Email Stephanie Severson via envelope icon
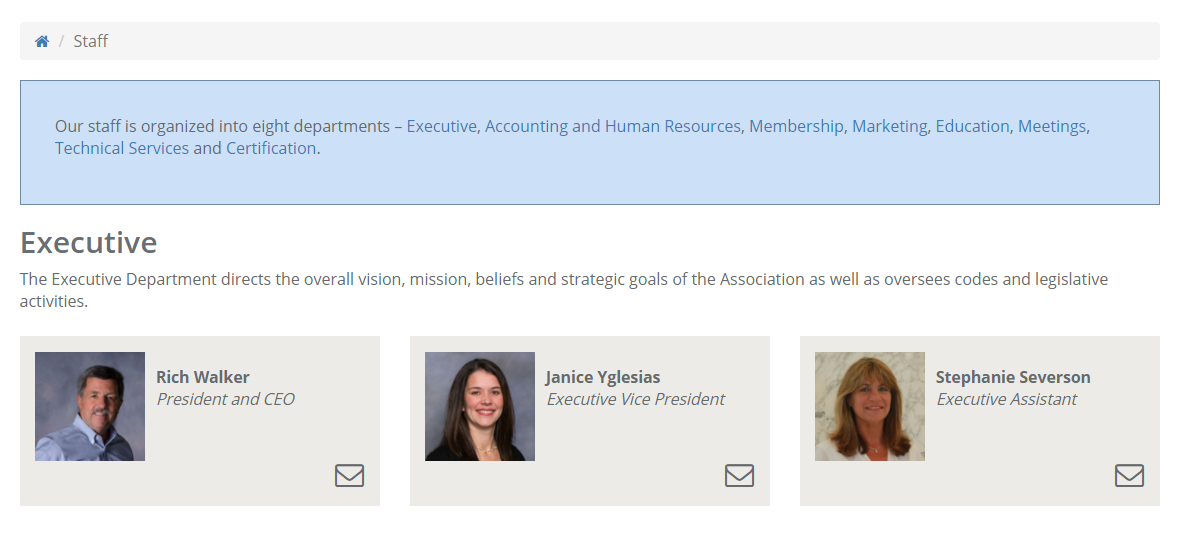 [1129, 476]
